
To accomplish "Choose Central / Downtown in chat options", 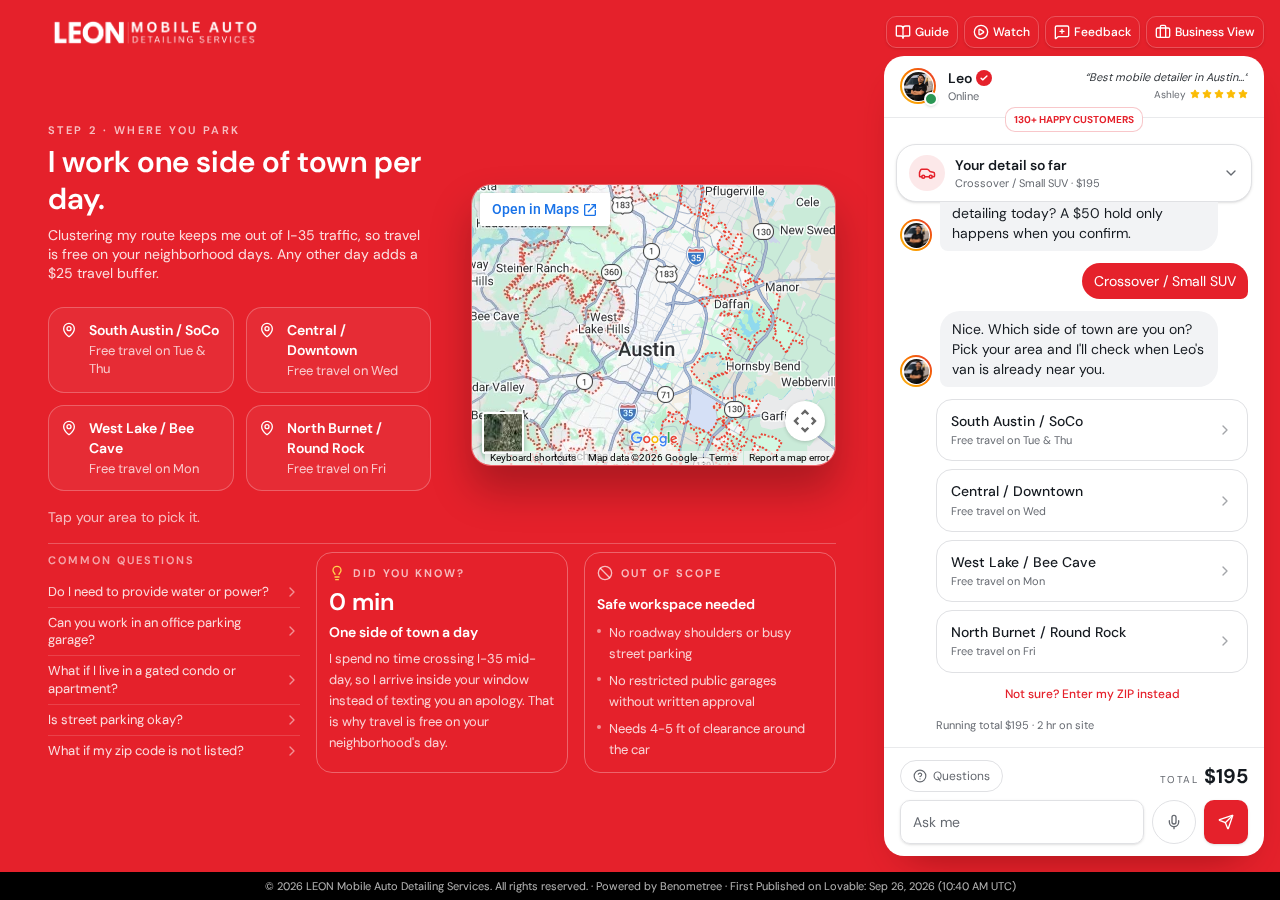I will [1092, 500].
